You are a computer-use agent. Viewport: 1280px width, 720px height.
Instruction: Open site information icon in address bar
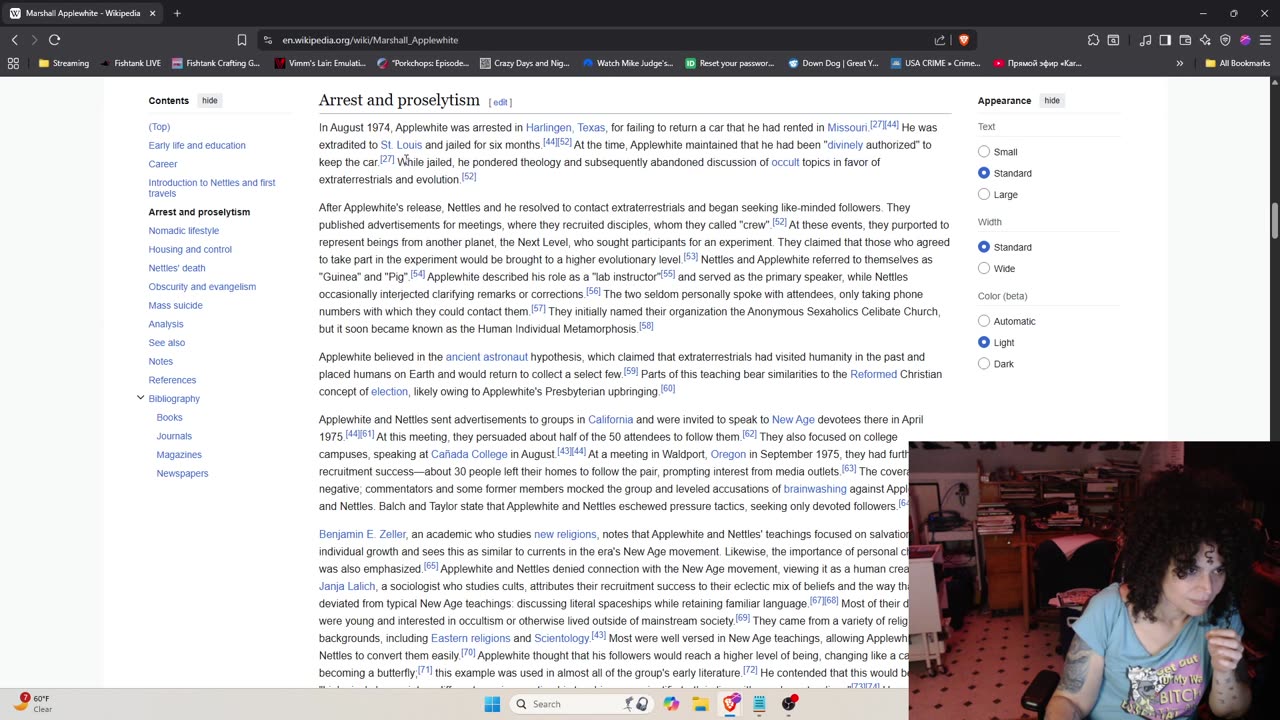[267, 40]
